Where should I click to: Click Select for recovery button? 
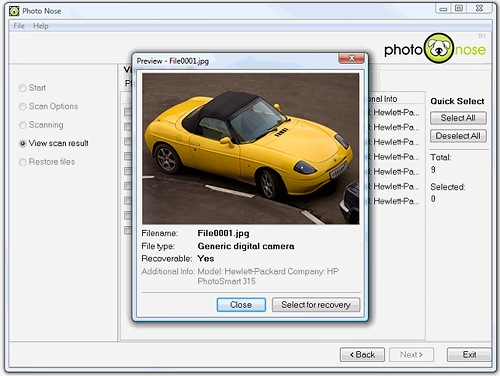316,305
